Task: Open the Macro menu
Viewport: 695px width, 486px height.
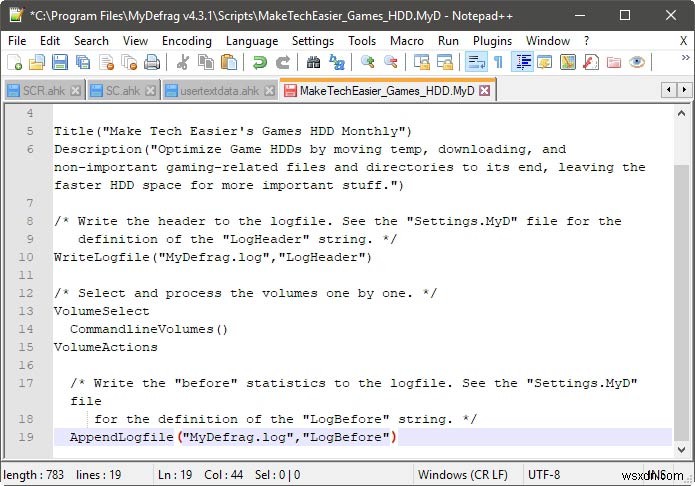Action: 407,41
